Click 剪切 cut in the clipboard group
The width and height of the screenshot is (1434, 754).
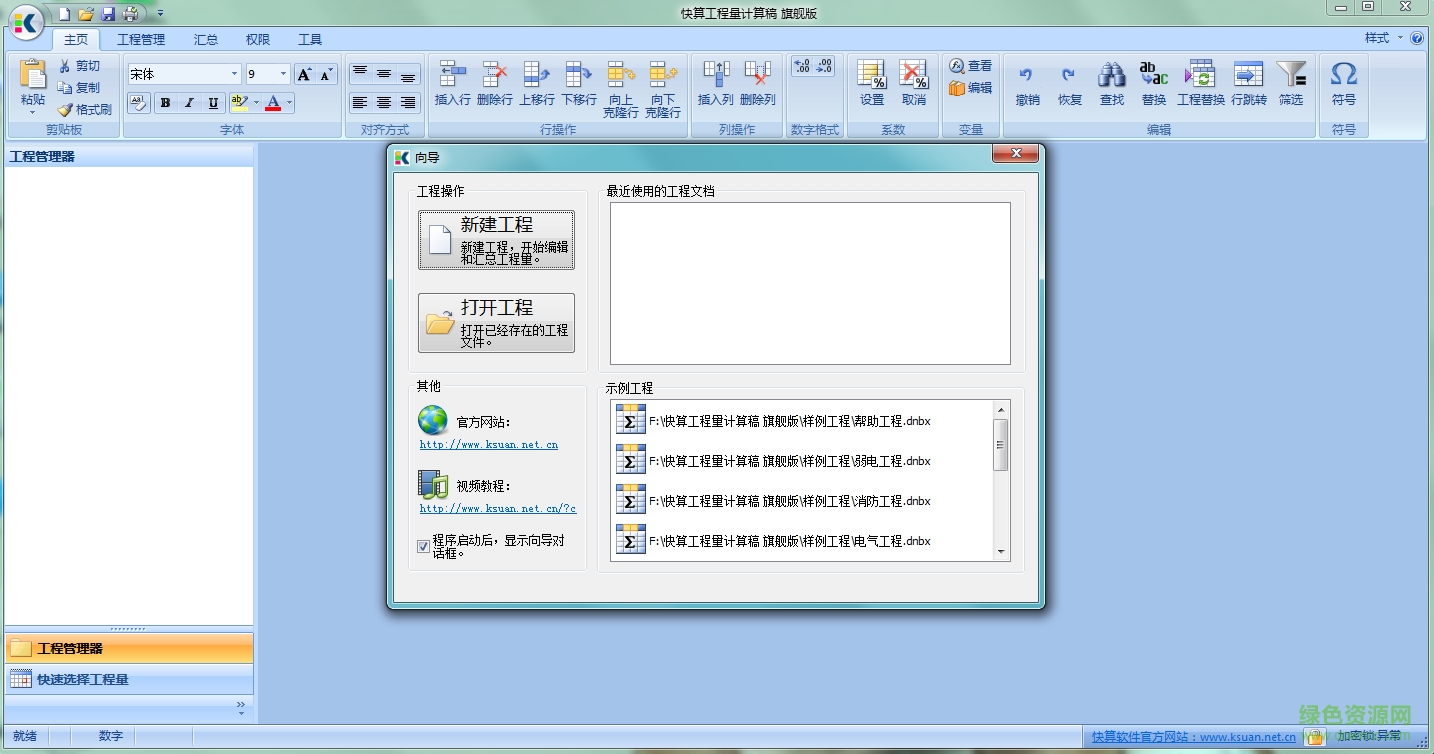coord(80,66)
